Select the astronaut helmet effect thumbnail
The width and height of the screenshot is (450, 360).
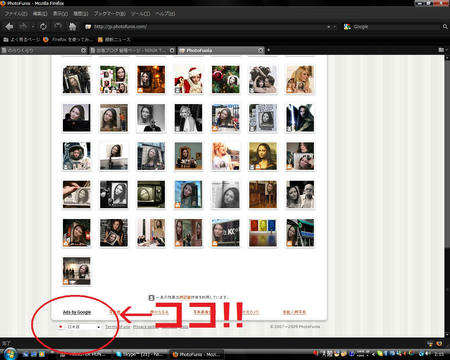pos(76,156)
